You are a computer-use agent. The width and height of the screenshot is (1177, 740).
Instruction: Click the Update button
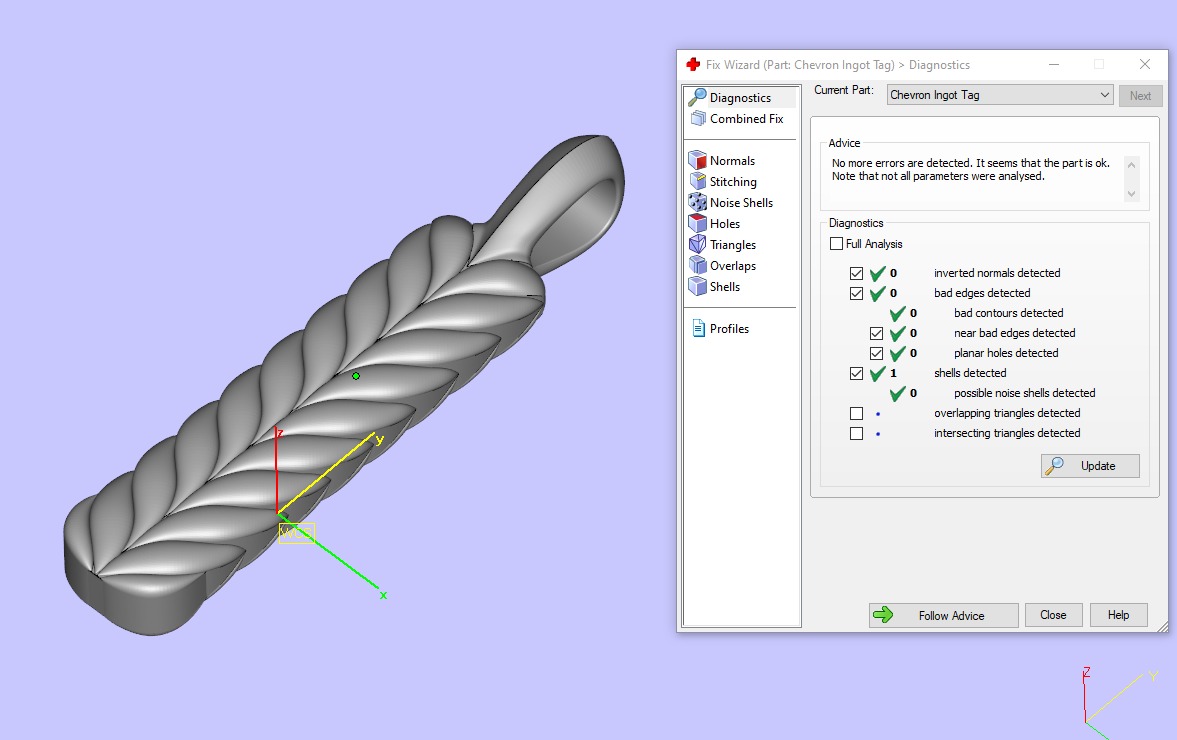pos(1090,465)
